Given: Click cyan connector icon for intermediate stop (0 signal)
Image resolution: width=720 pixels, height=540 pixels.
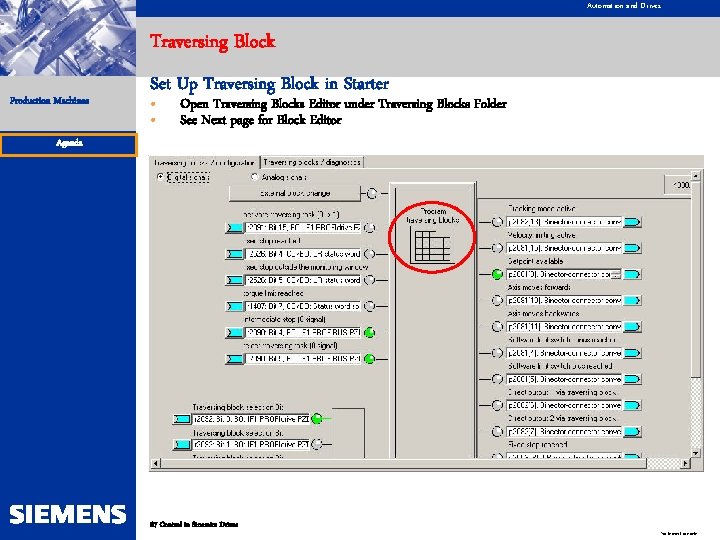Looking at the screenshot, I should [235, 332].
